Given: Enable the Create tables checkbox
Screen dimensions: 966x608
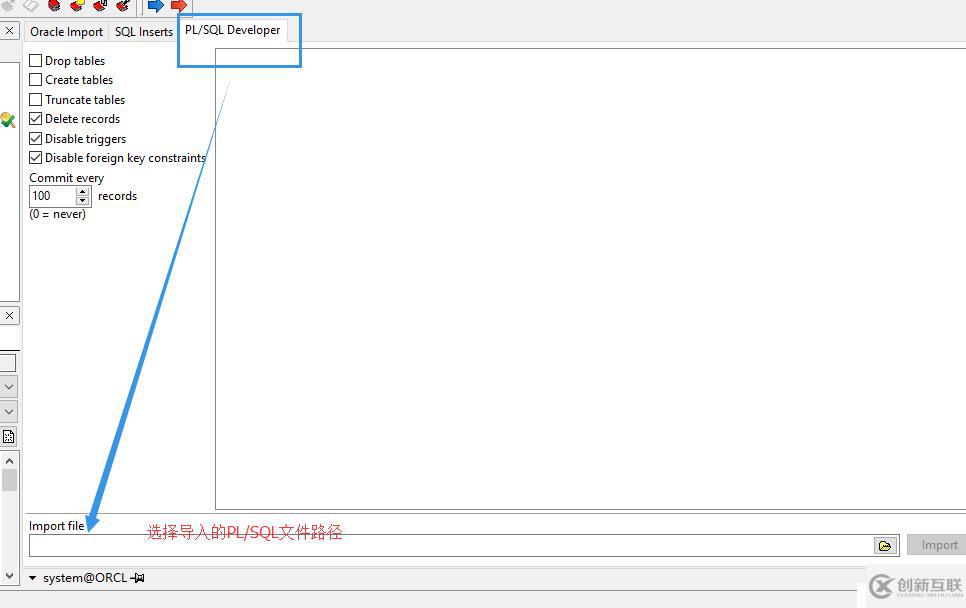Looking at the screenshot, I should coord(36,79).
